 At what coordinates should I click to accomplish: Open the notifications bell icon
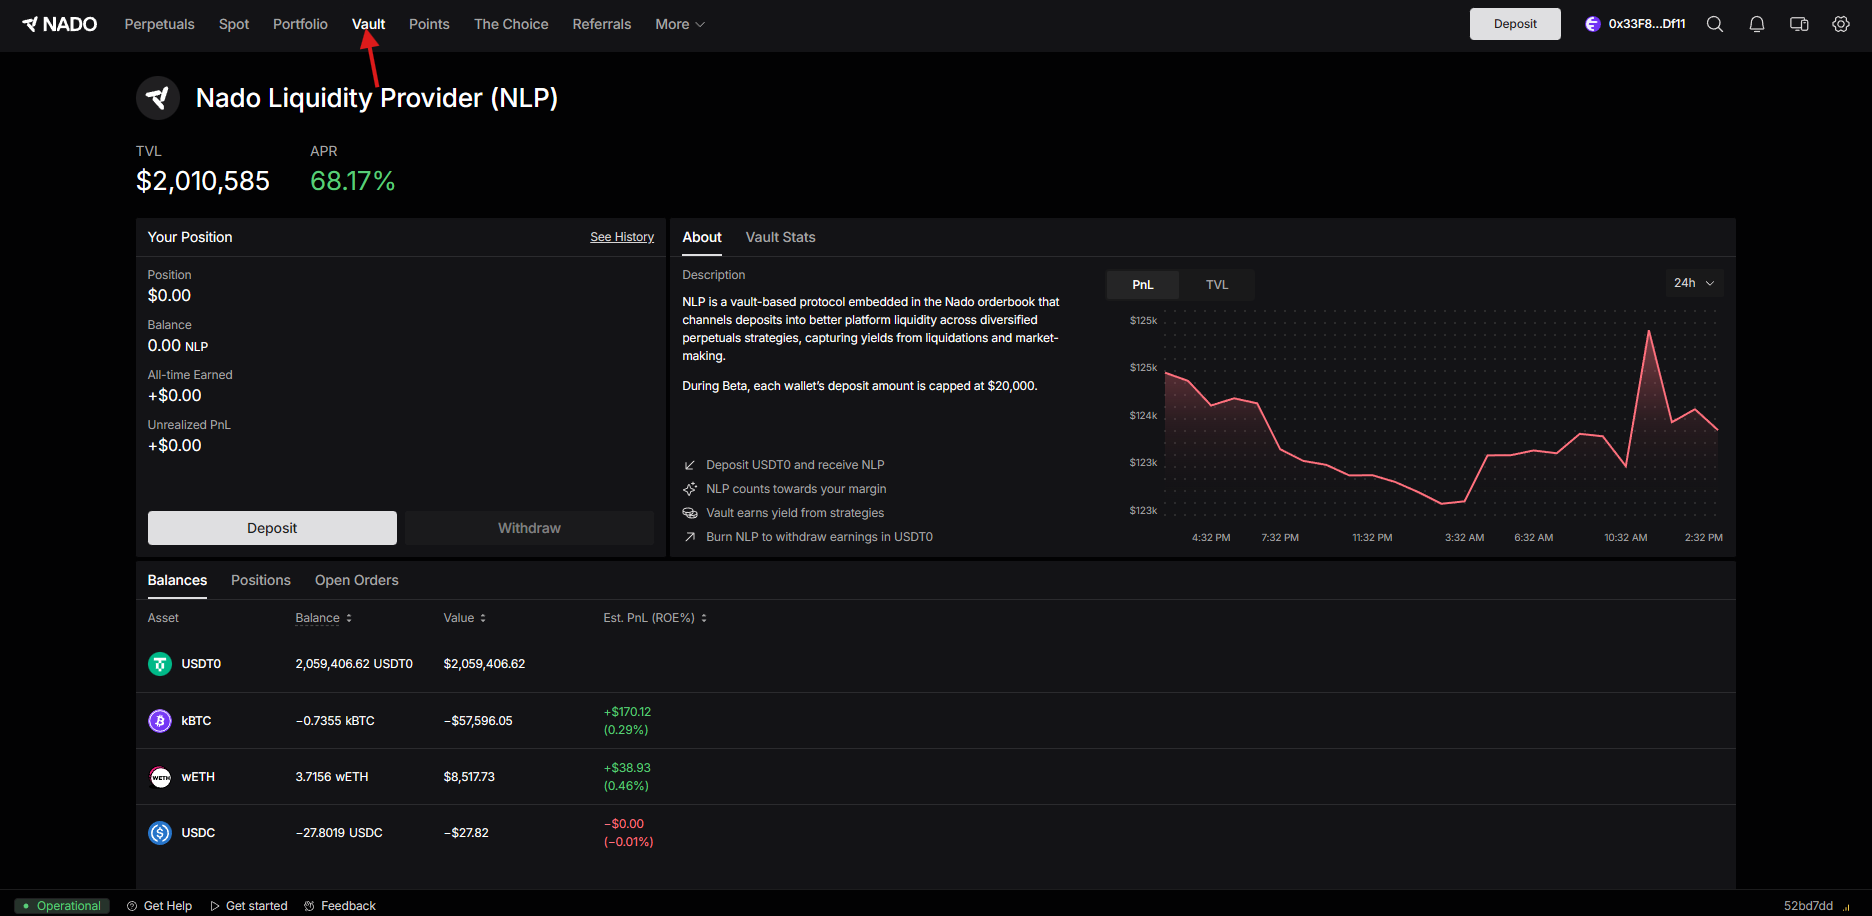1757,24
